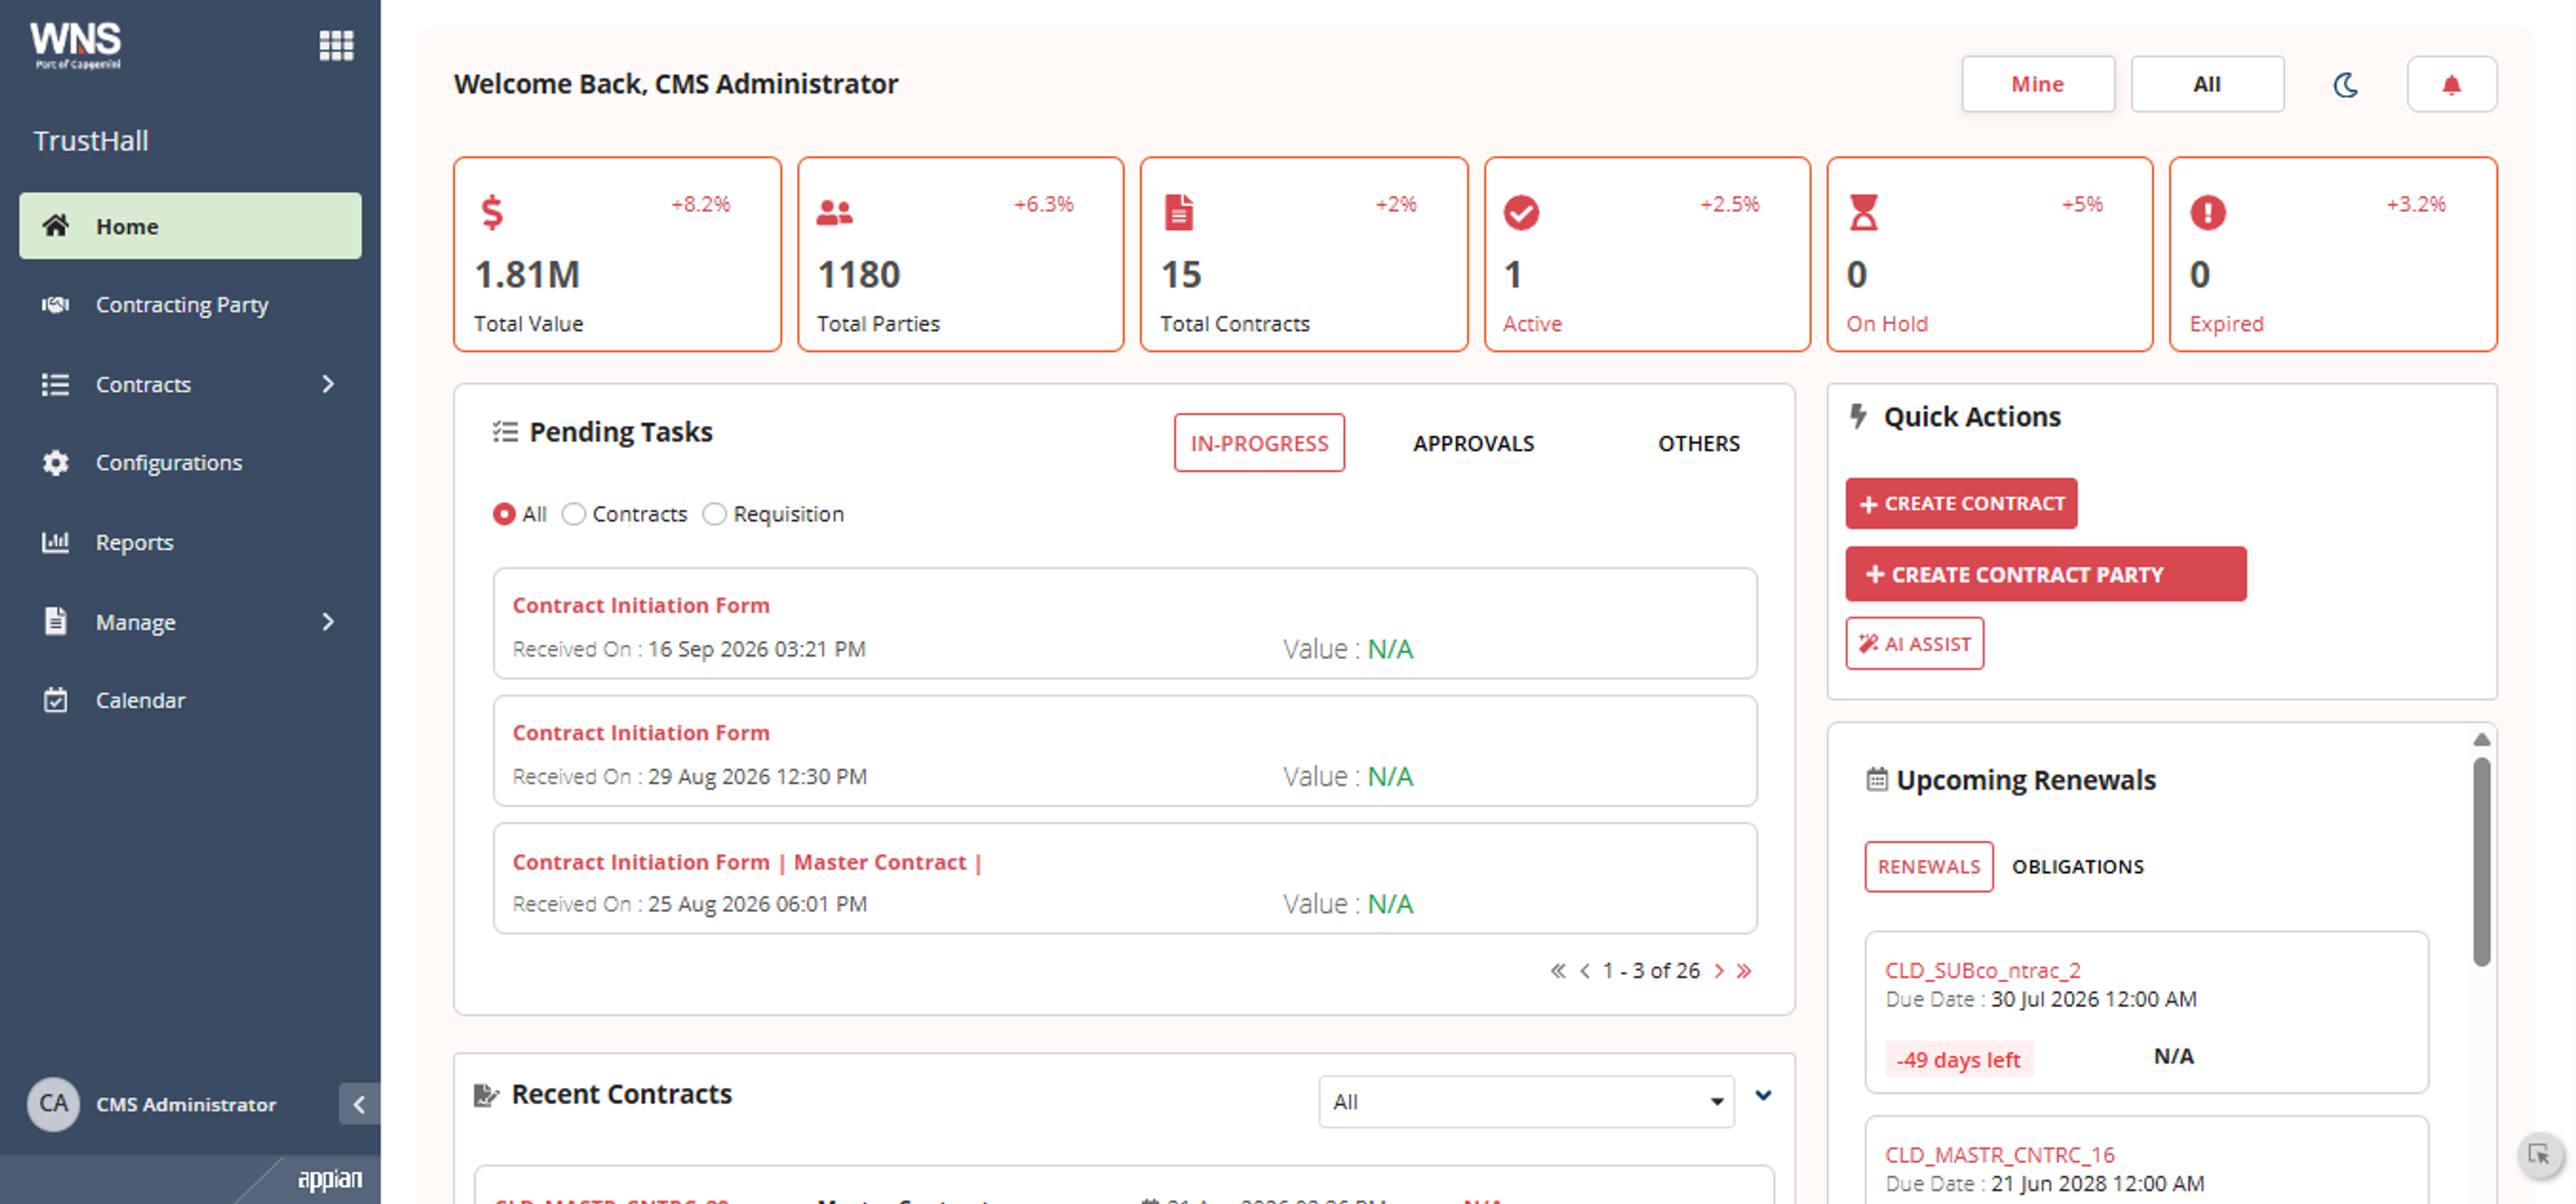Click the CA user avatar

pos(54,1104)
